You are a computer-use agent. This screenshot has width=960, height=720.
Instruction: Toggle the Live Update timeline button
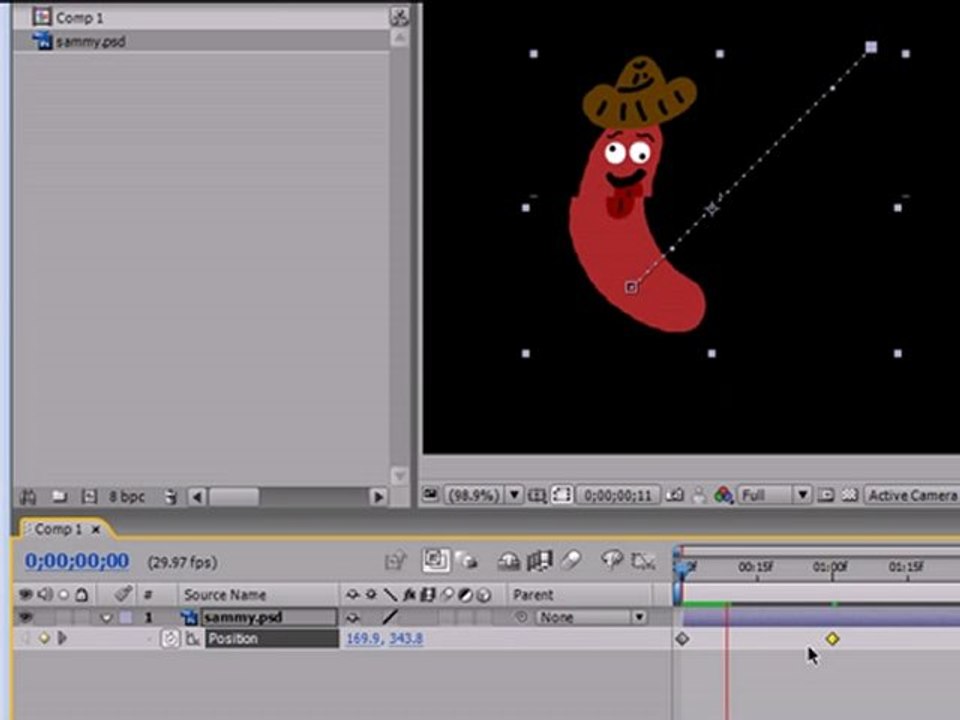[435, 560]
